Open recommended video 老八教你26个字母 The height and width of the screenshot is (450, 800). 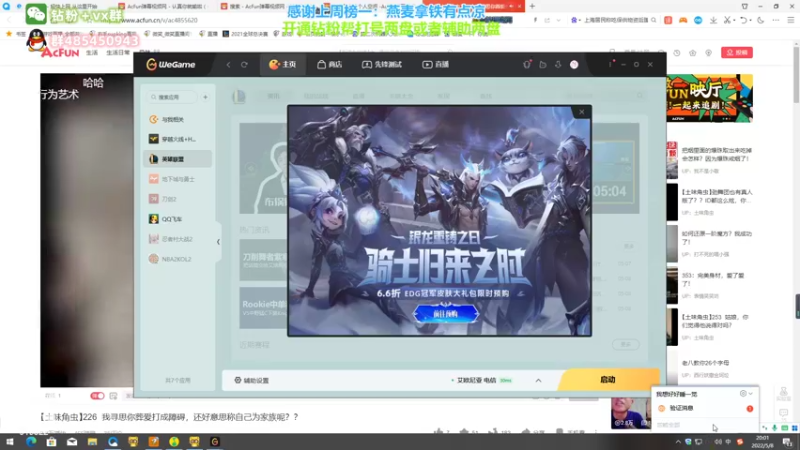pyautogui.click(x=705, y=363)
